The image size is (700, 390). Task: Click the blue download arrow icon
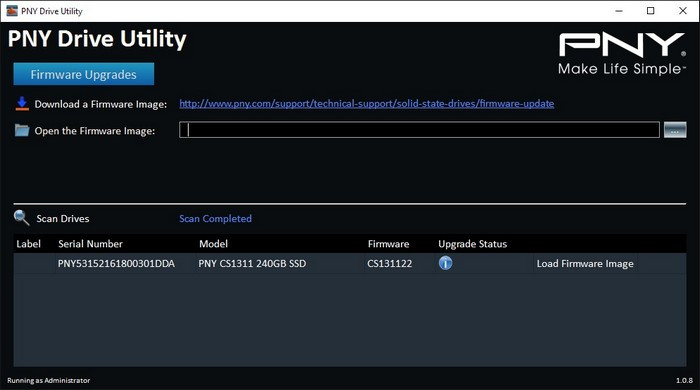click(x=22, y=104)
